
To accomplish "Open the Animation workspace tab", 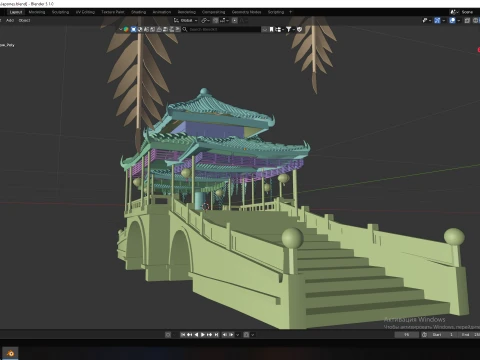I will click(x=162, y=12).
